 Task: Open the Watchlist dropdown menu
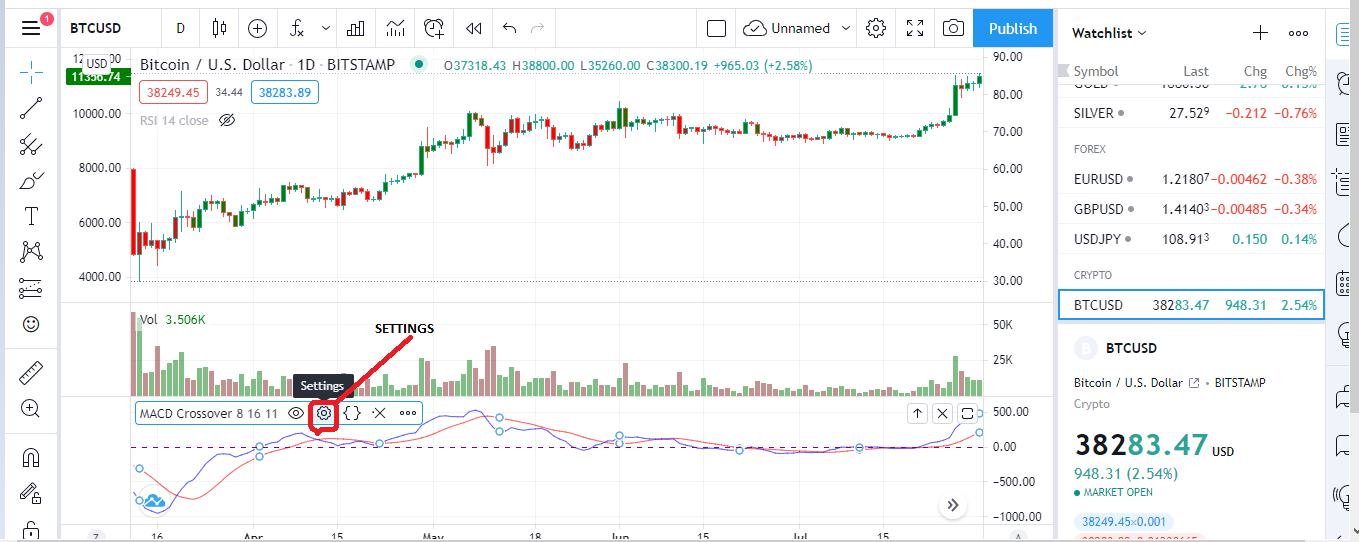click(x=1109, y=33)
